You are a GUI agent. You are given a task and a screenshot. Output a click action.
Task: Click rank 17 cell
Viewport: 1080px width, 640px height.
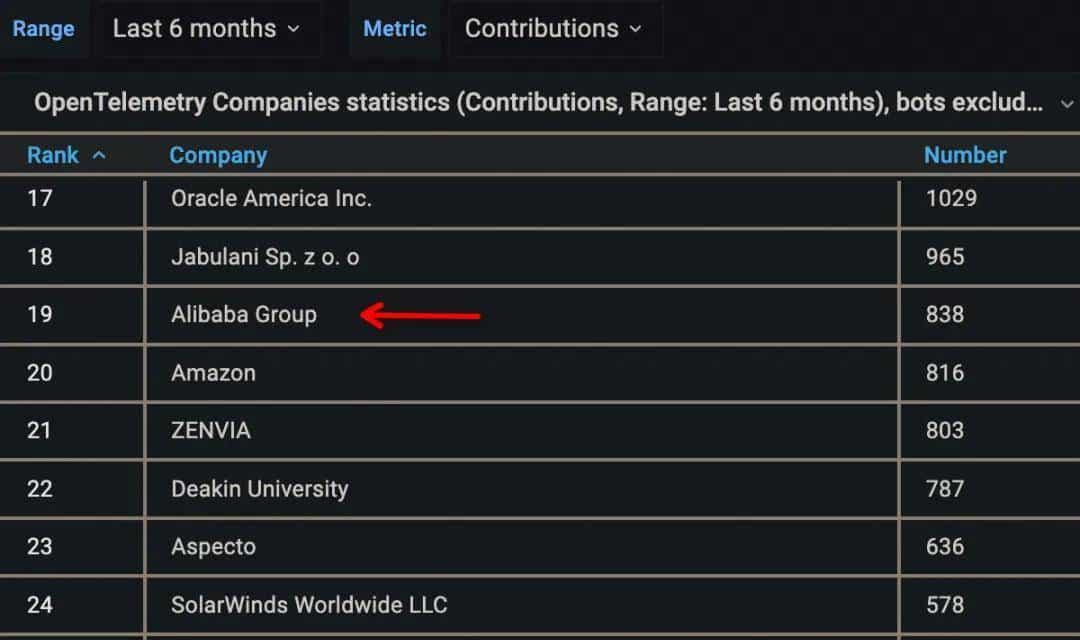40,198
